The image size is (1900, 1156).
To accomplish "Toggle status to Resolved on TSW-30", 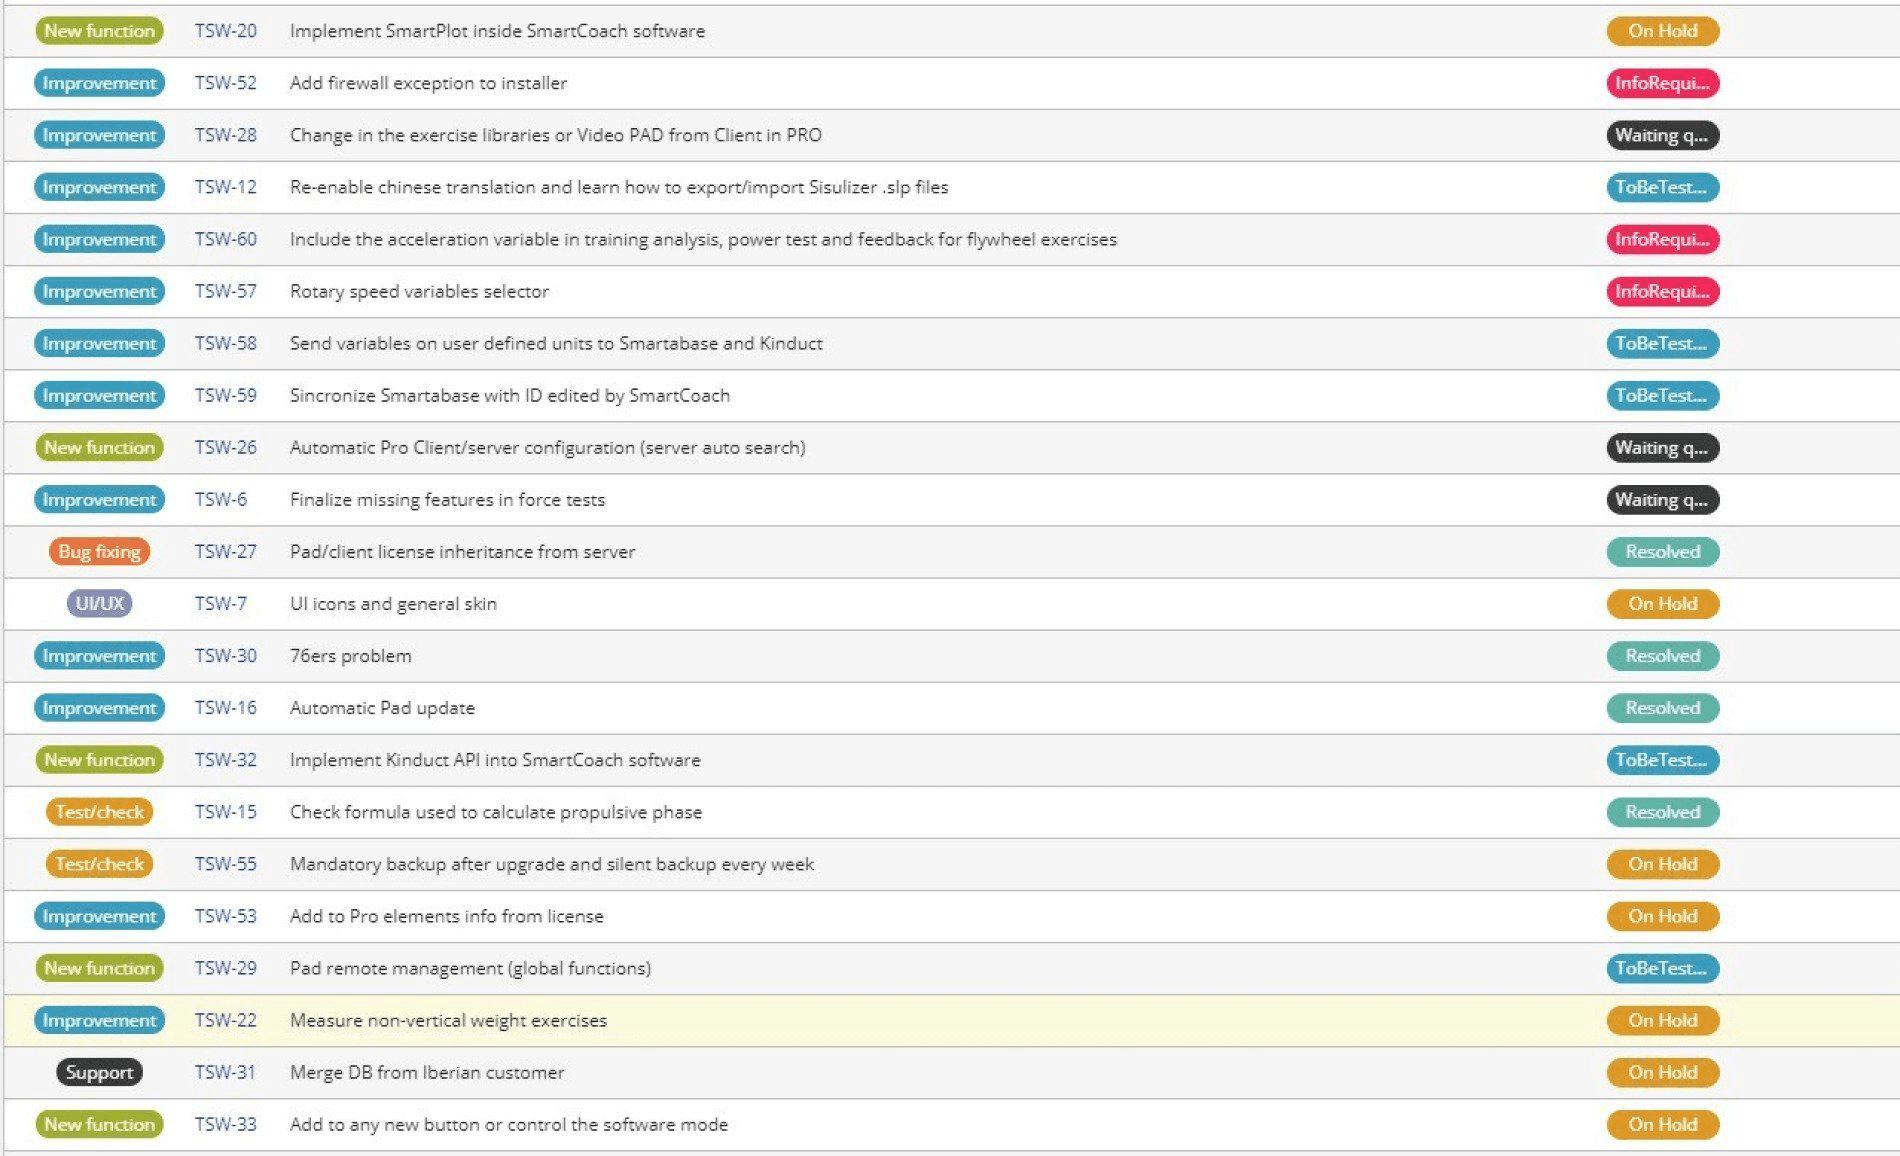I will pyautogui.click(x=1662, y=655).
